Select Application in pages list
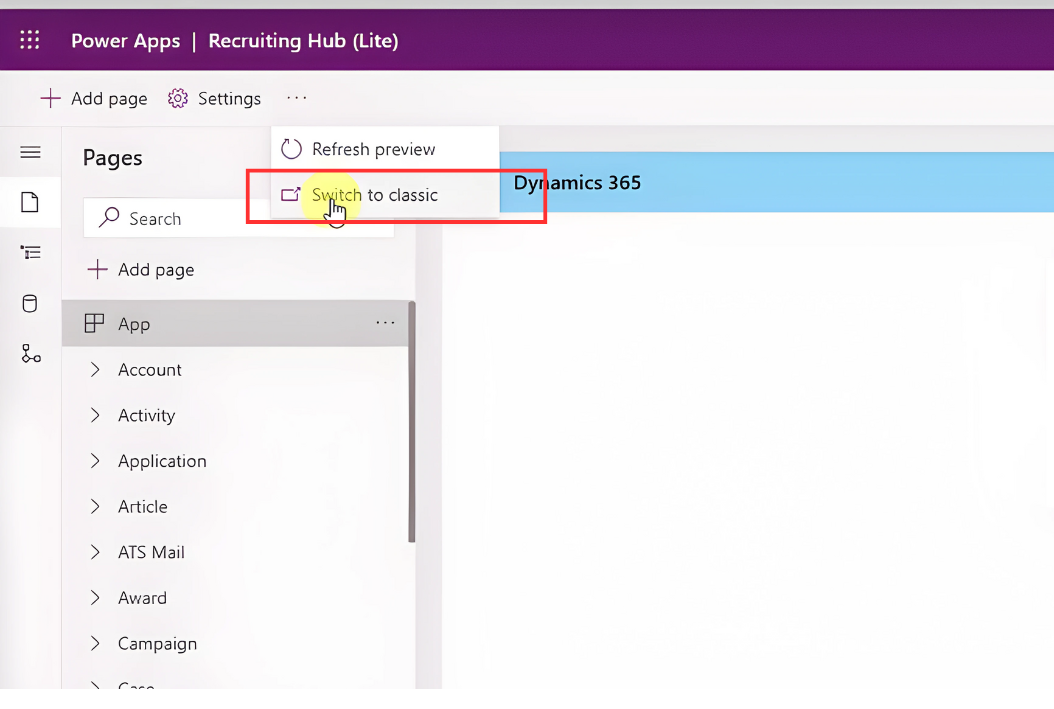 tap(162, 461)
